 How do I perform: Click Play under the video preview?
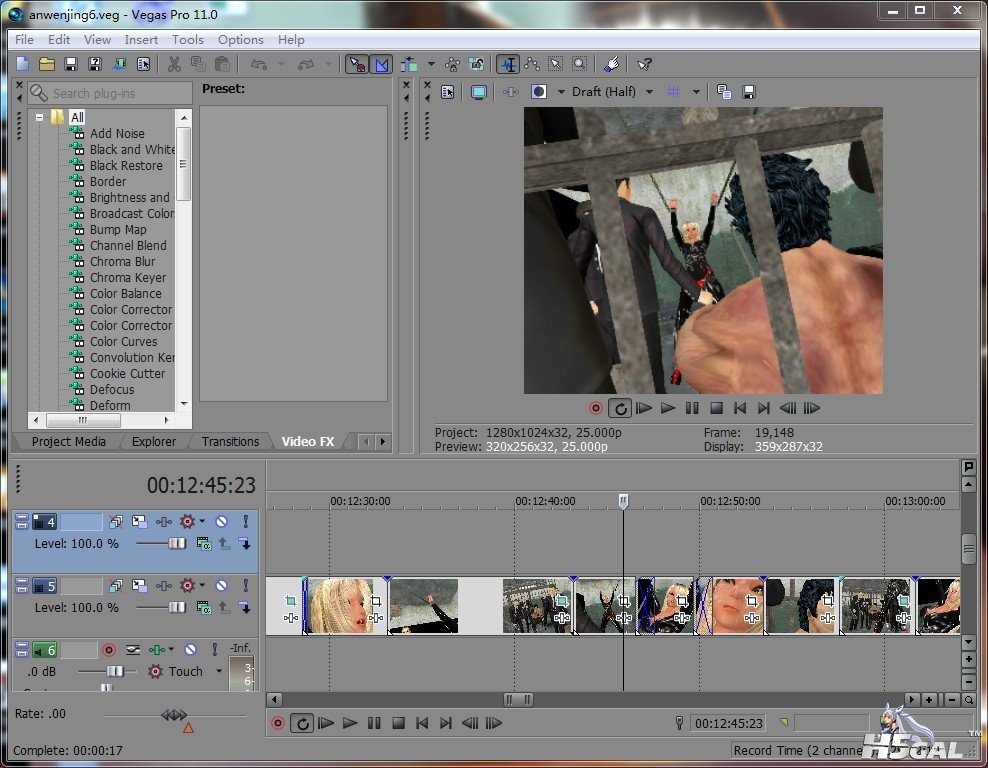[668, 408]
